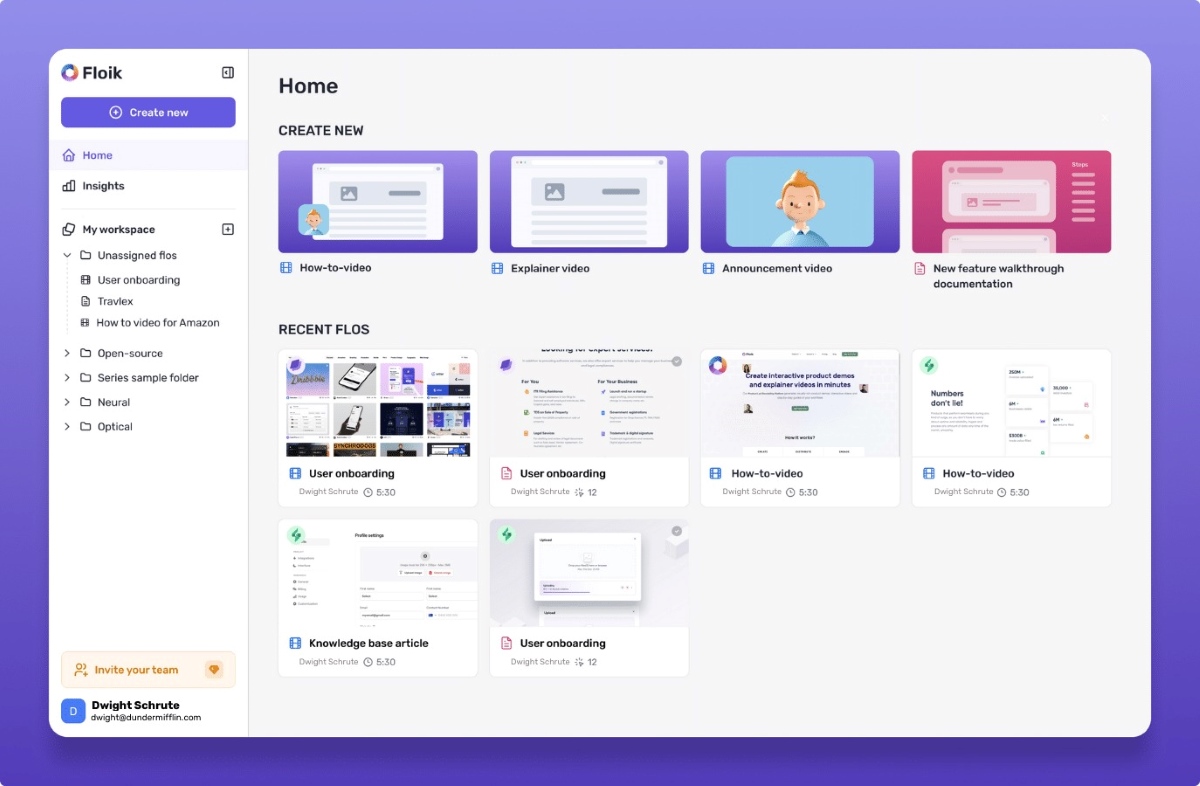Expand the Neural folder chevron
Viewport: 1200px width, 786px height.
tap(68, 402)
